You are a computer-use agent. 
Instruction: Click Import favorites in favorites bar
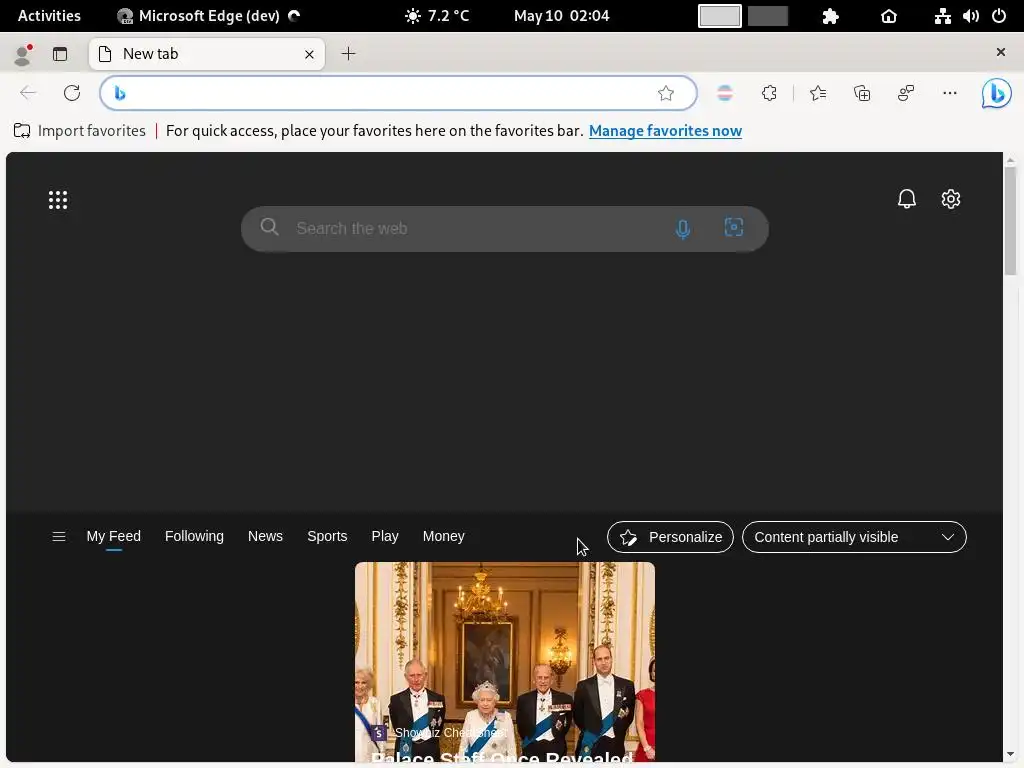pos(80,131)
